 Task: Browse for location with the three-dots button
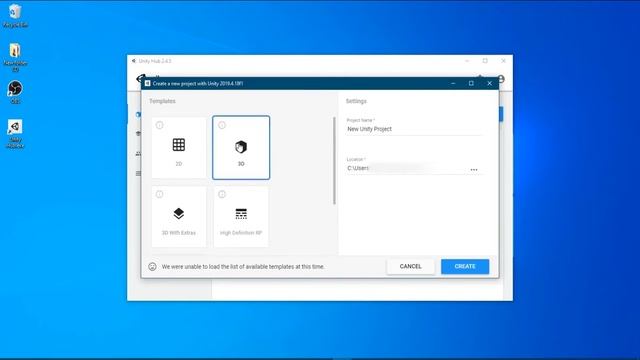(474, 169)
